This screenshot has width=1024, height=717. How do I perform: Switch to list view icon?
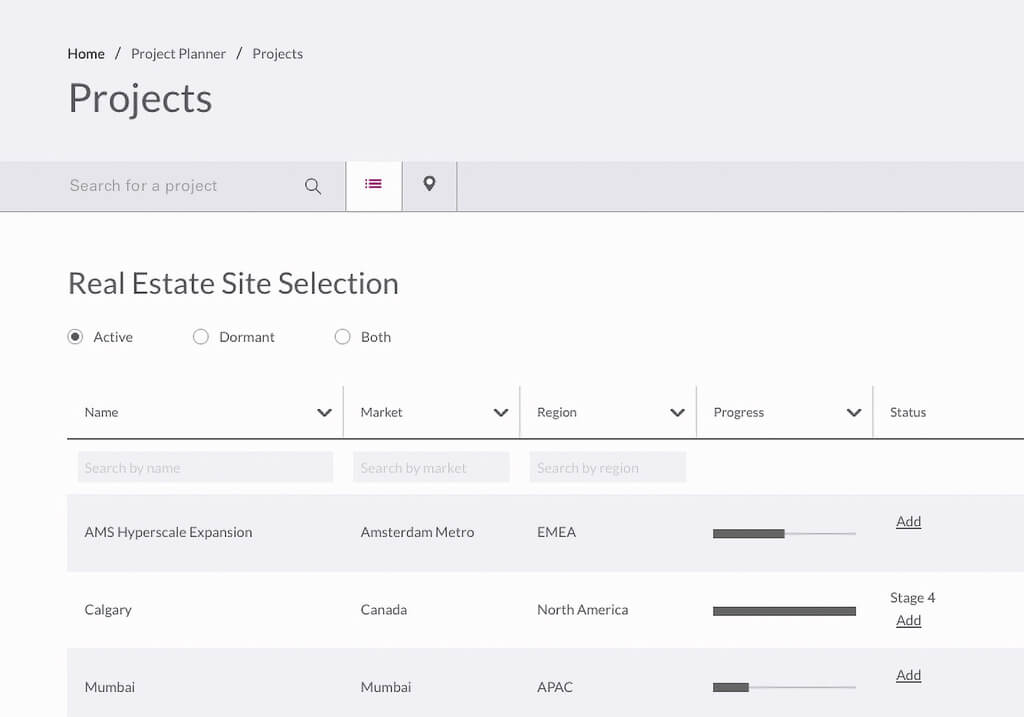[x=373, y=185]
